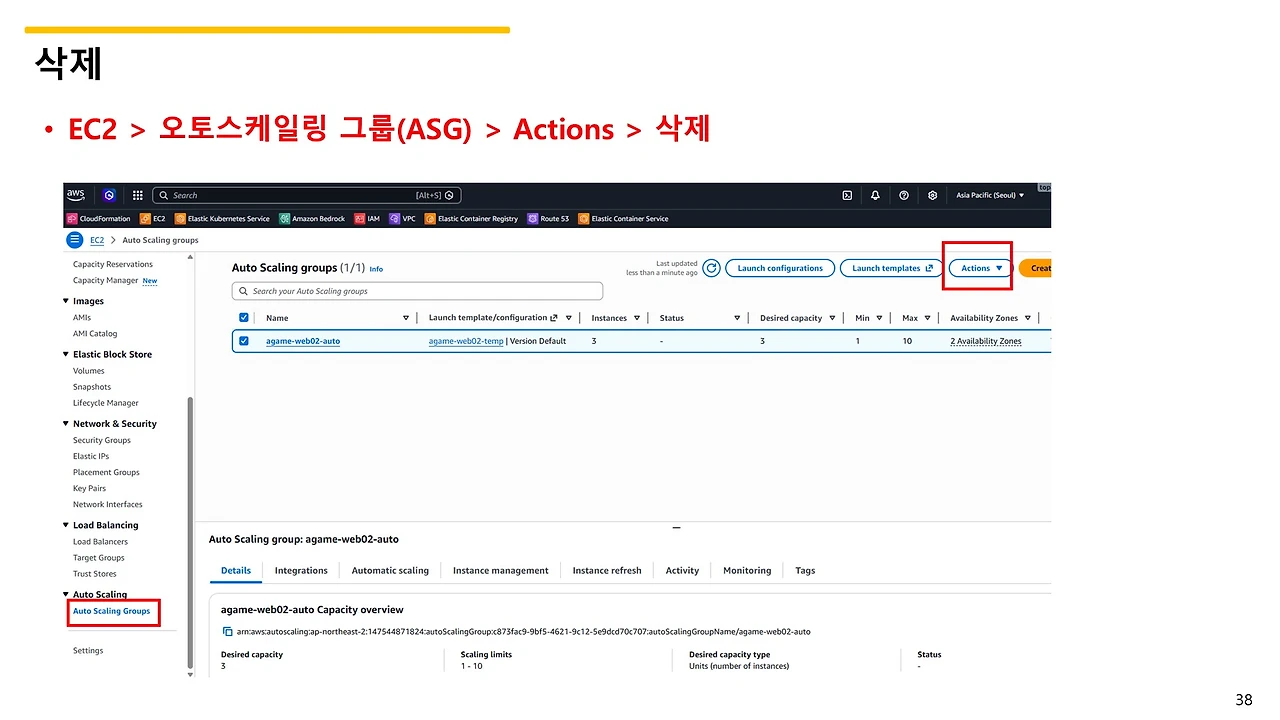
Task: Open Key Pairs in sidebar
Action: [89, 489]
